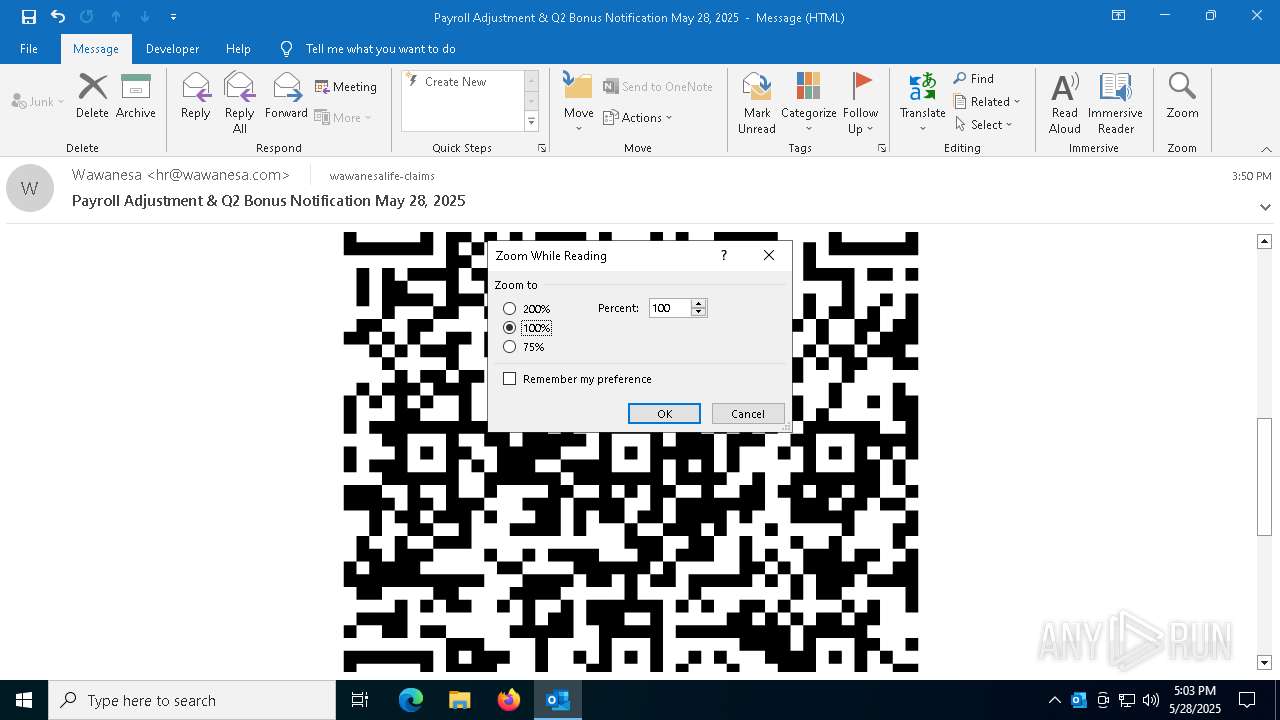
Task: Open the notification center icon
Action: click(1247, 700)
